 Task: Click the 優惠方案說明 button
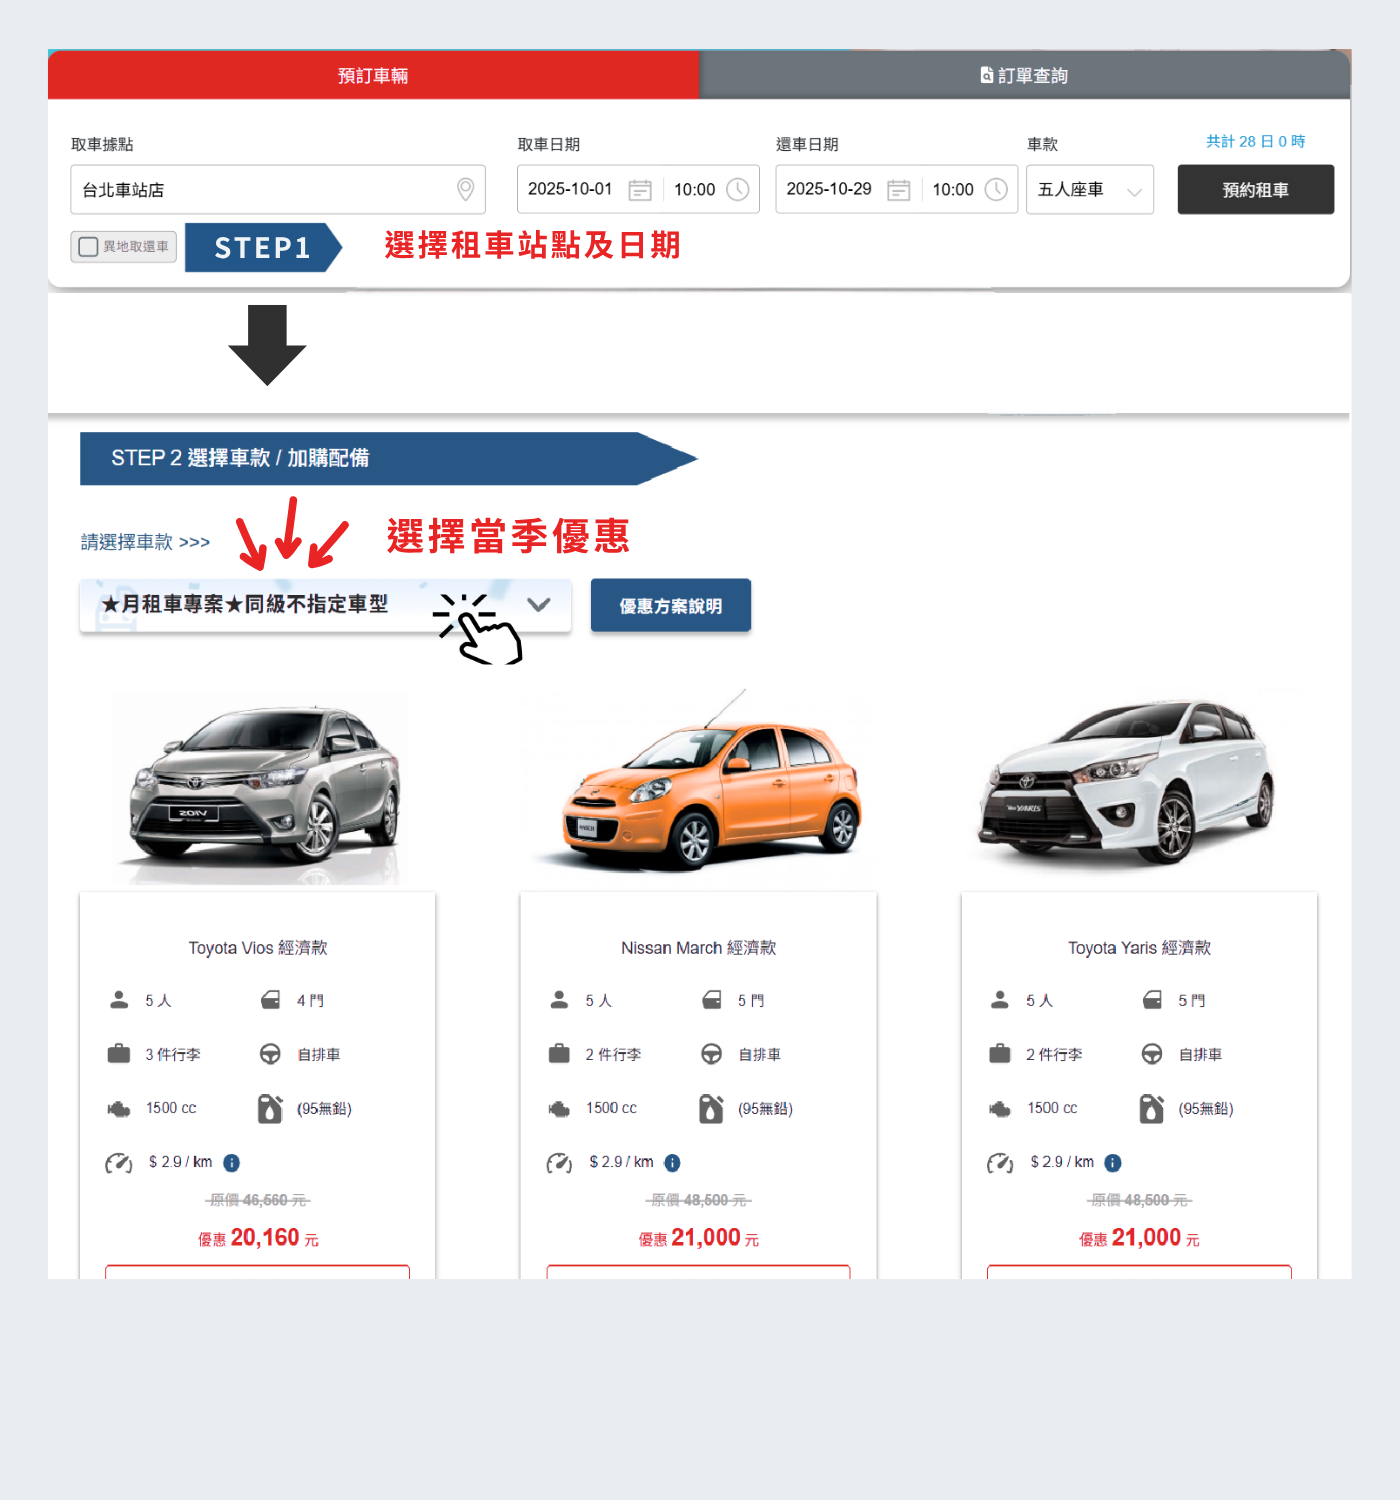click(x=671, y=605)
